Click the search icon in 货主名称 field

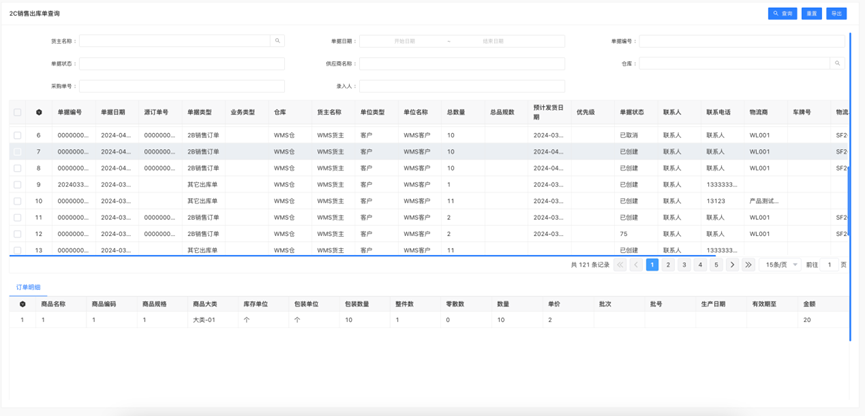click(277, 41)
